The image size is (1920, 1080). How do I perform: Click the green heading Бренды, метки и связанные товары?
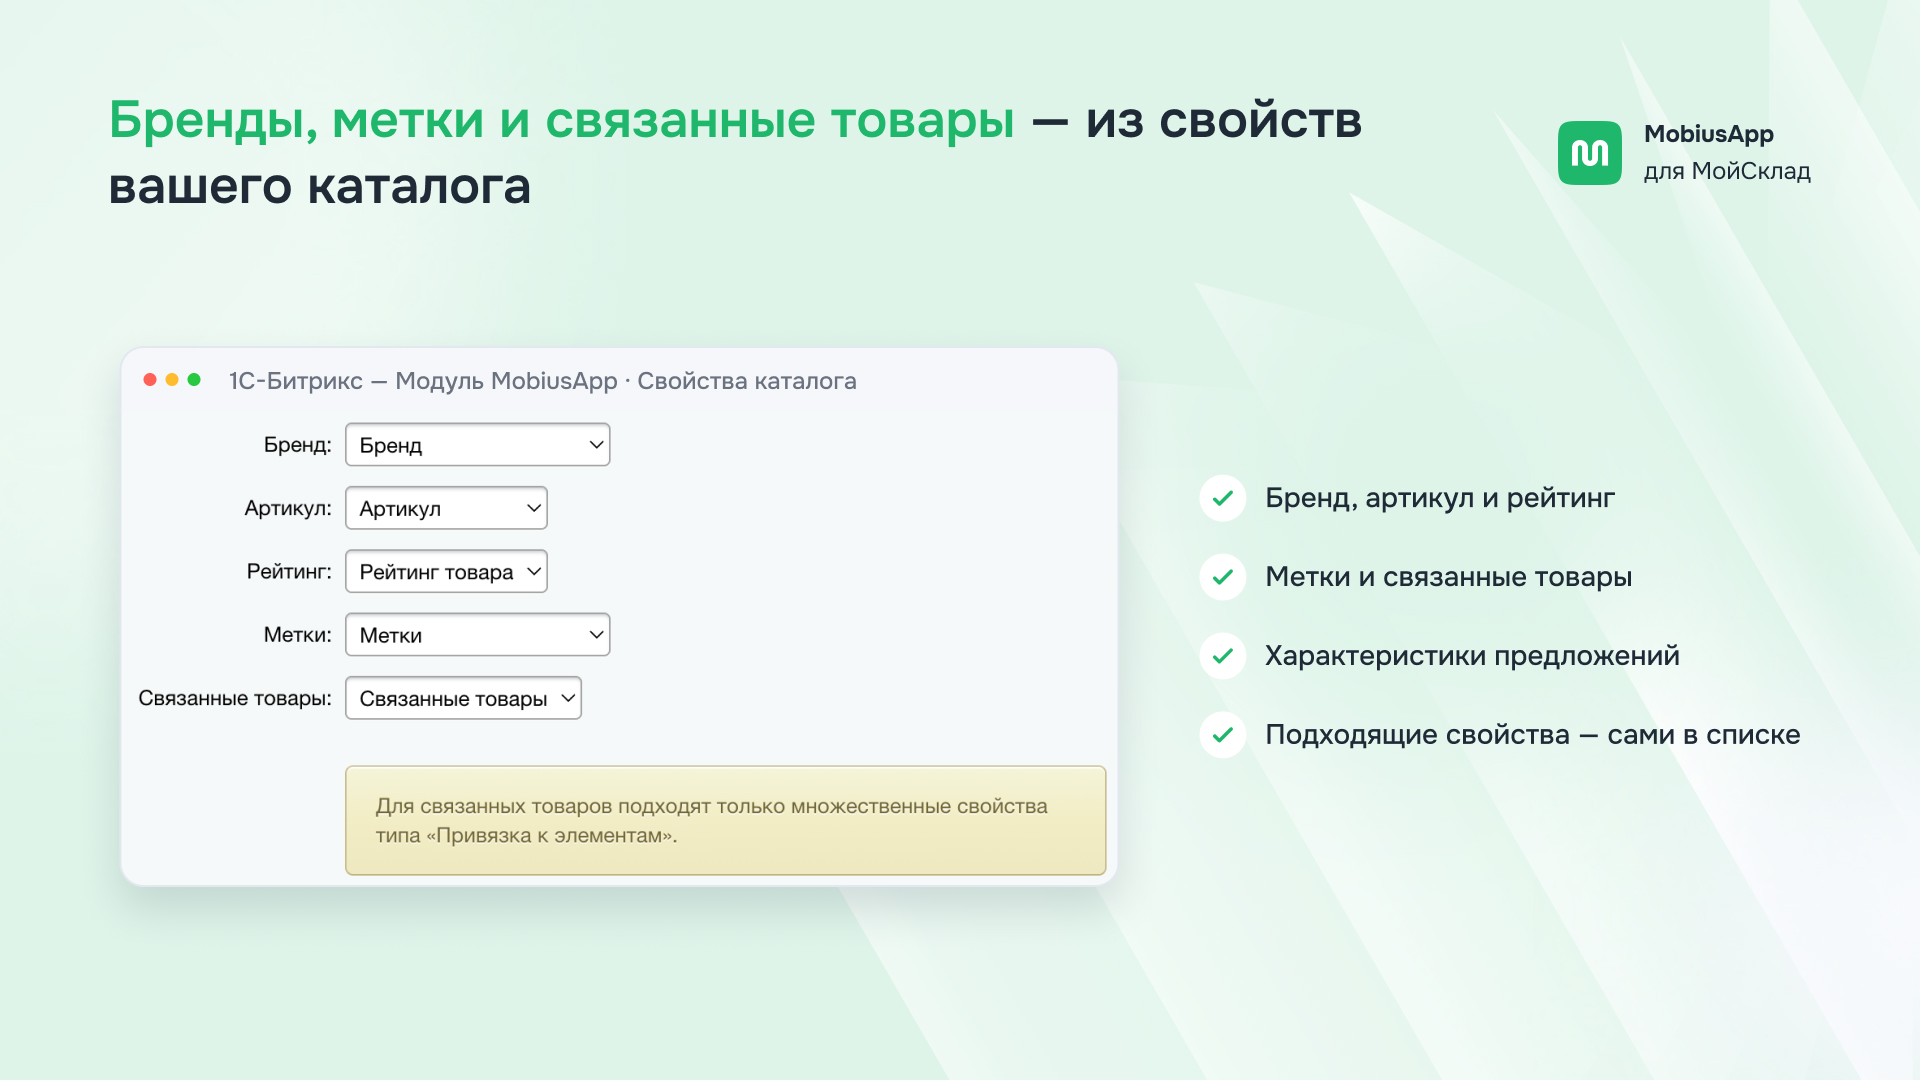click(x=561, y=121)
